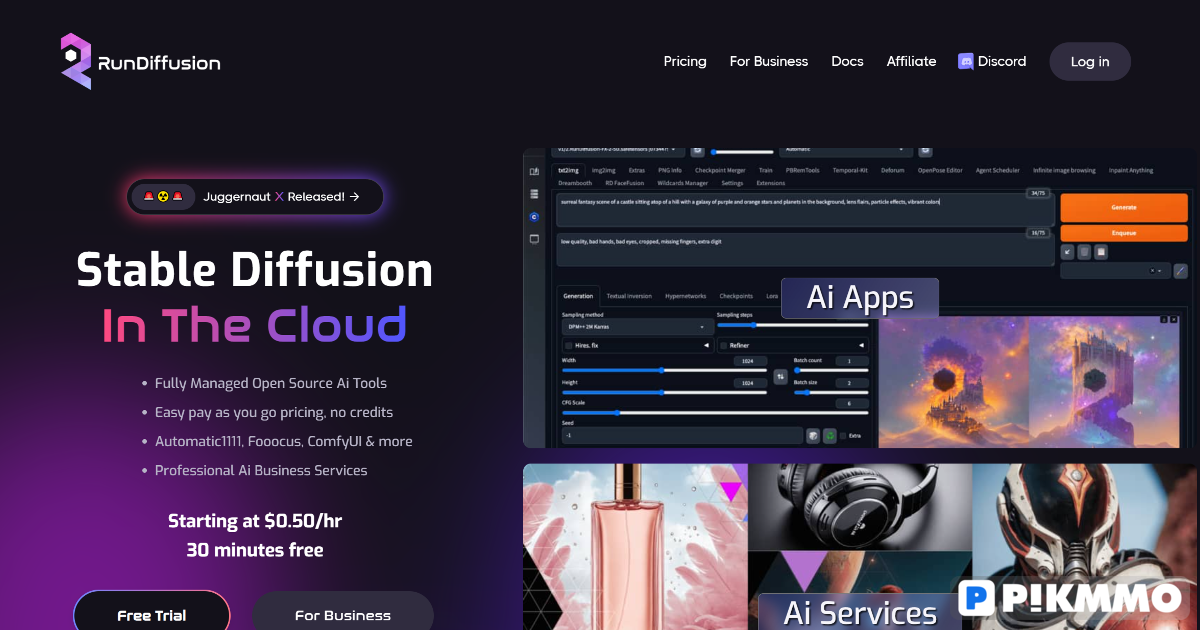
Task: Click the arrow icon after Juggernaut X Released
Action: coord(355,197)
